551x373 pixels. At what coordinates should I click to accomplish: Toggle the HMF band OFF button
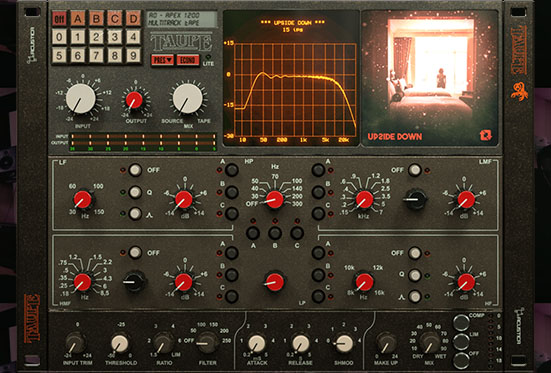click(x=135, y=252)
